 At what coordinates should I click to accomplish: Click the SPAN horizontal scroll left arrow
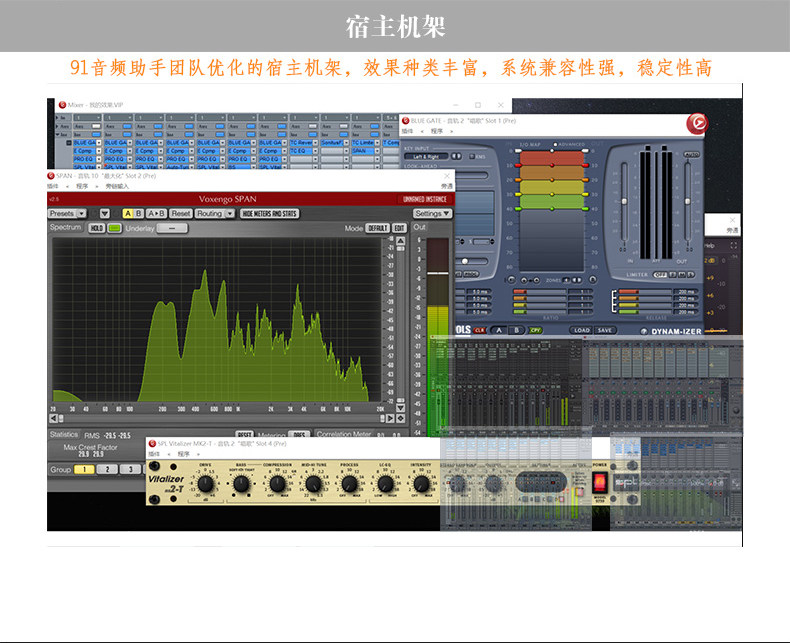(x=53, y=418)
